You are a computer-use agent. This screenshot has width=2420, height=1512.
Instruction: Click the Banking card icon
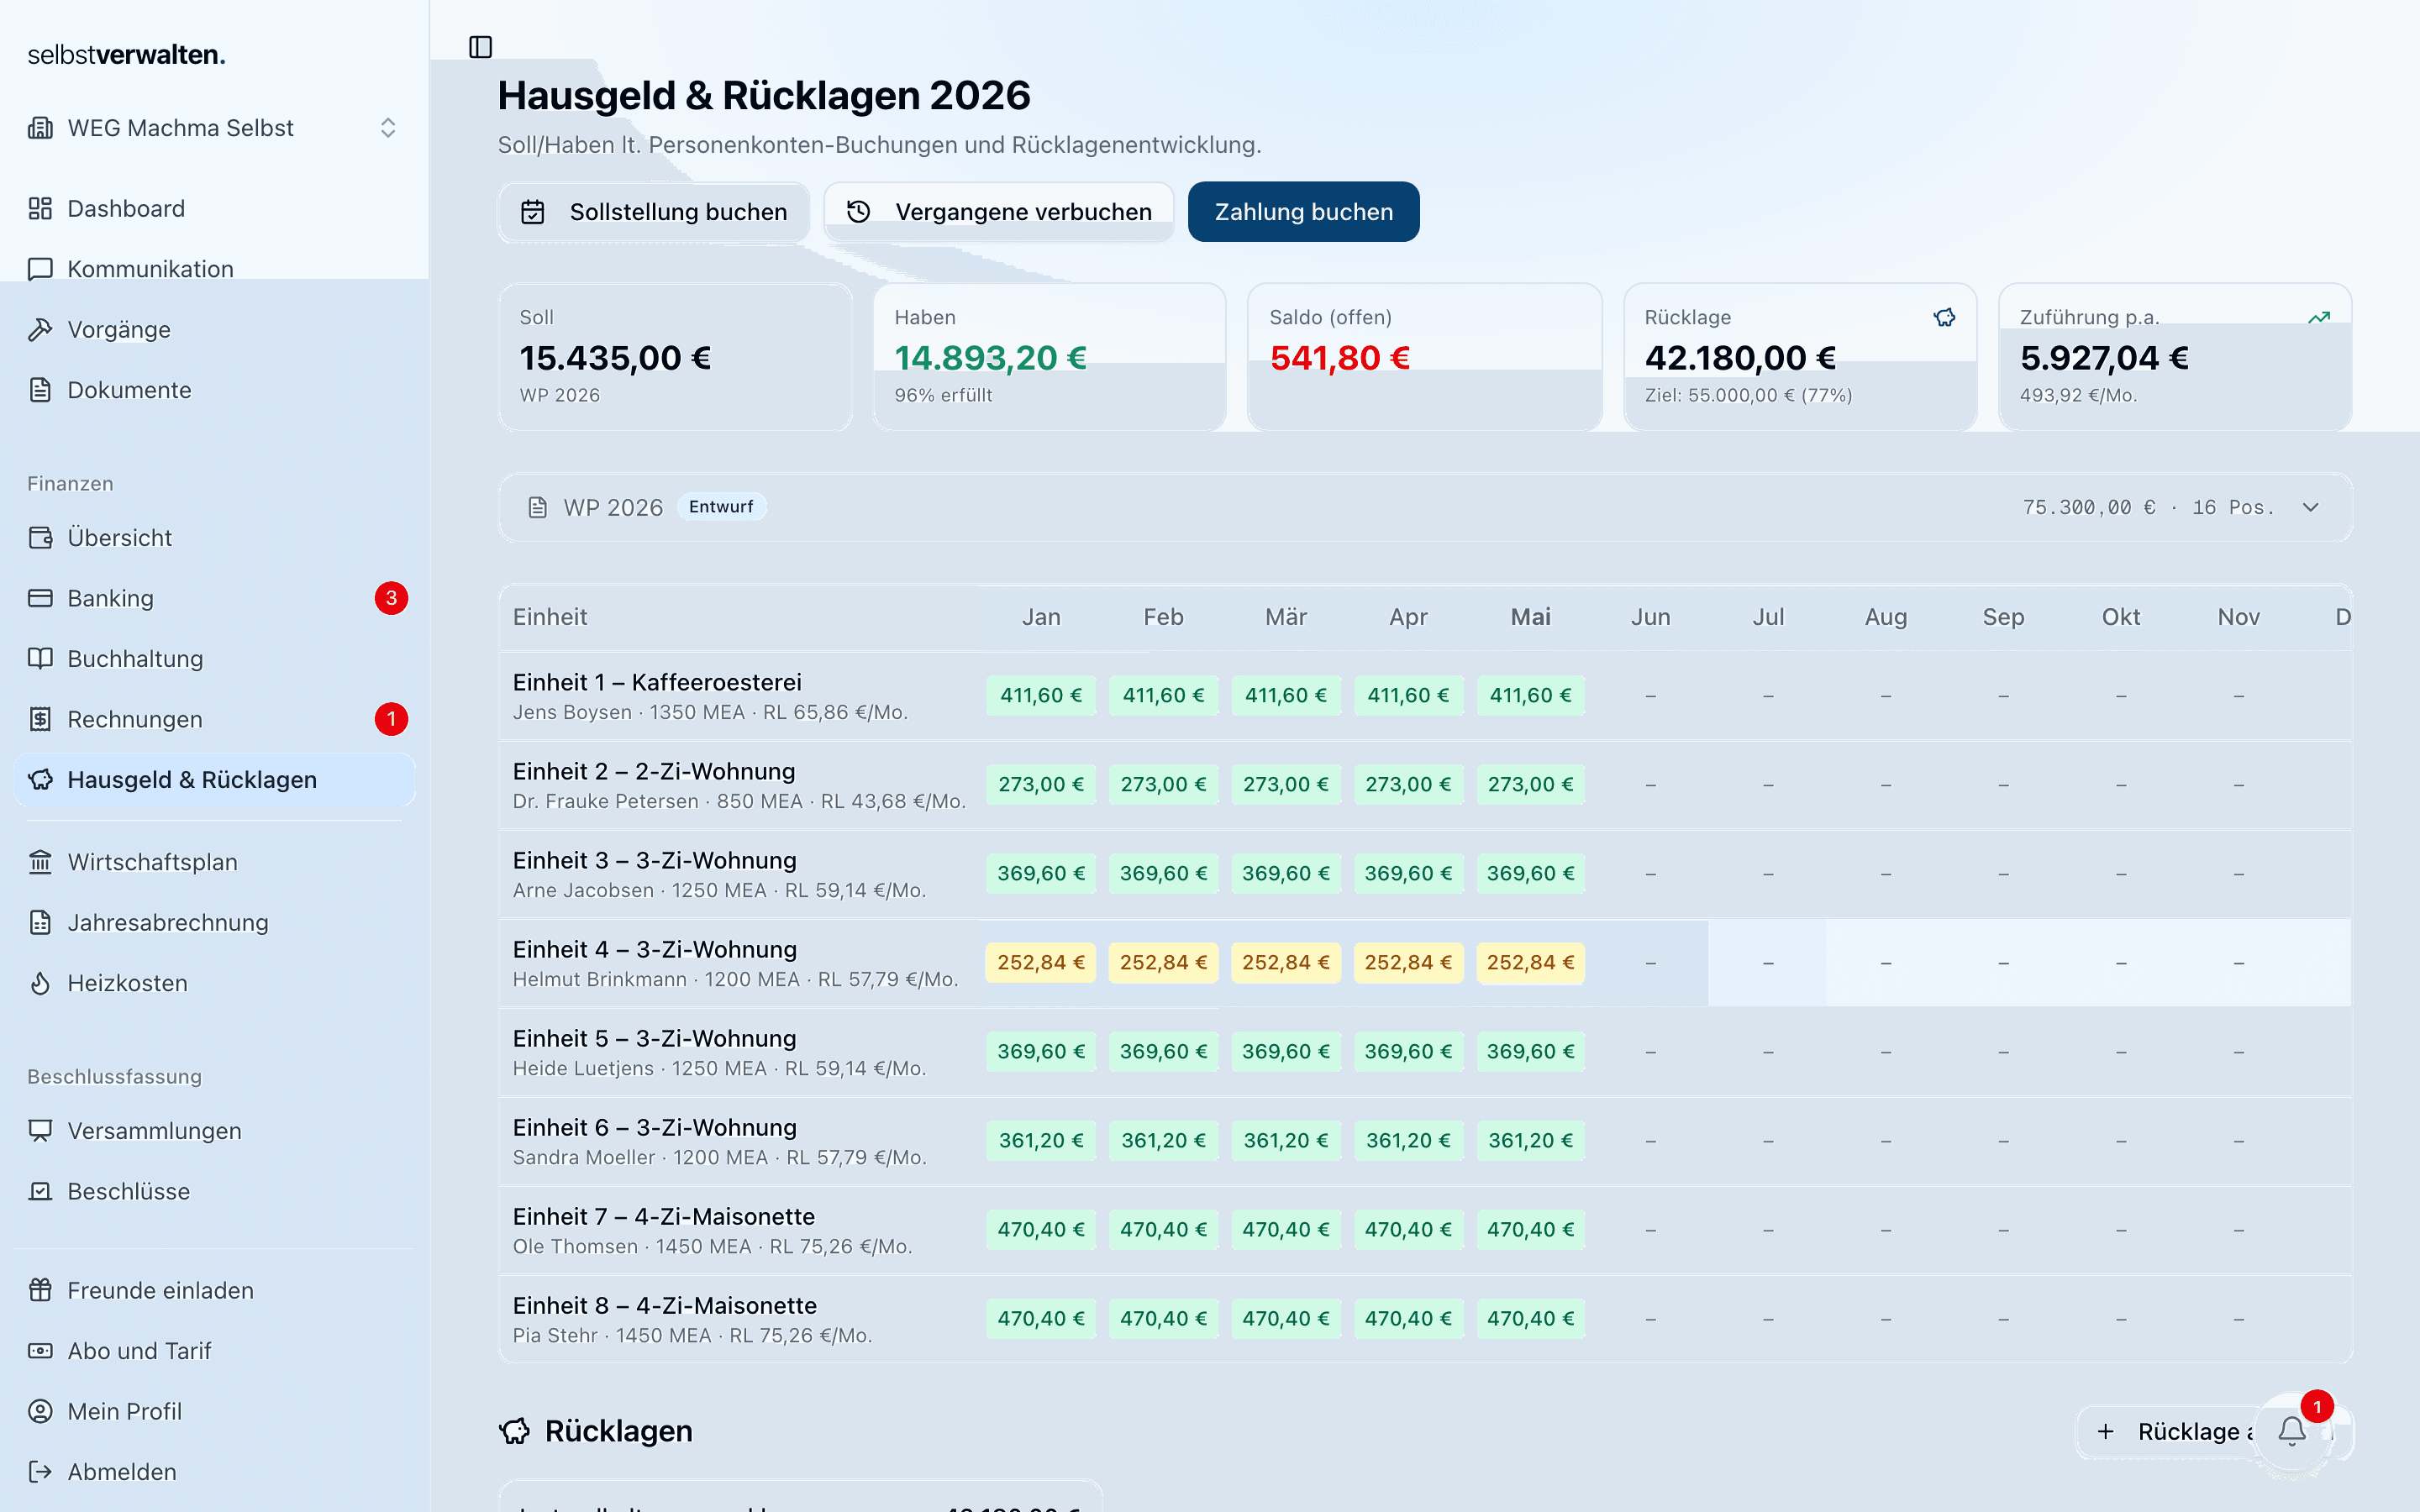pyautogui.click(x=40, y=598)
